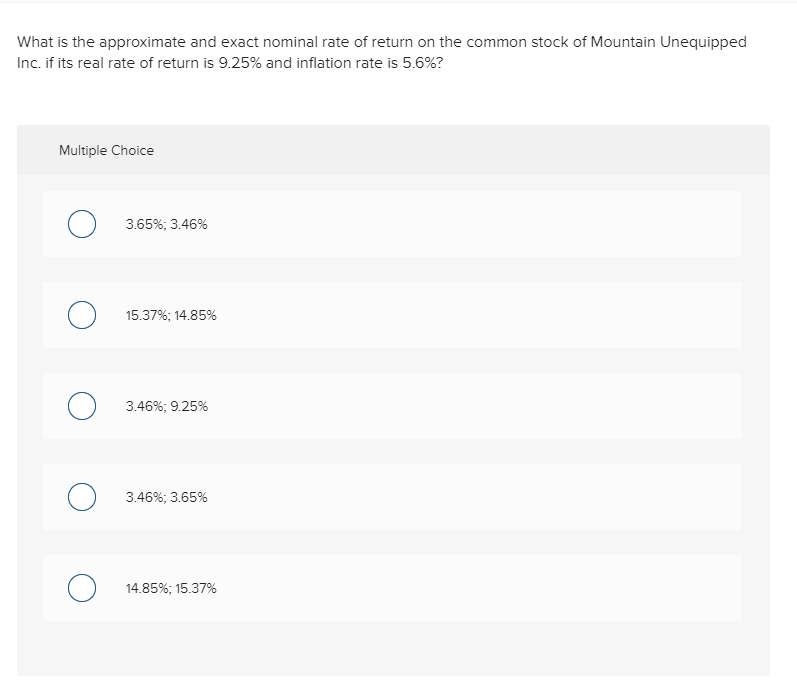Click empty card space right of 14.85%; 15.37%
Viewport: 797px width, 680px height.
click(x=478, y=588)
